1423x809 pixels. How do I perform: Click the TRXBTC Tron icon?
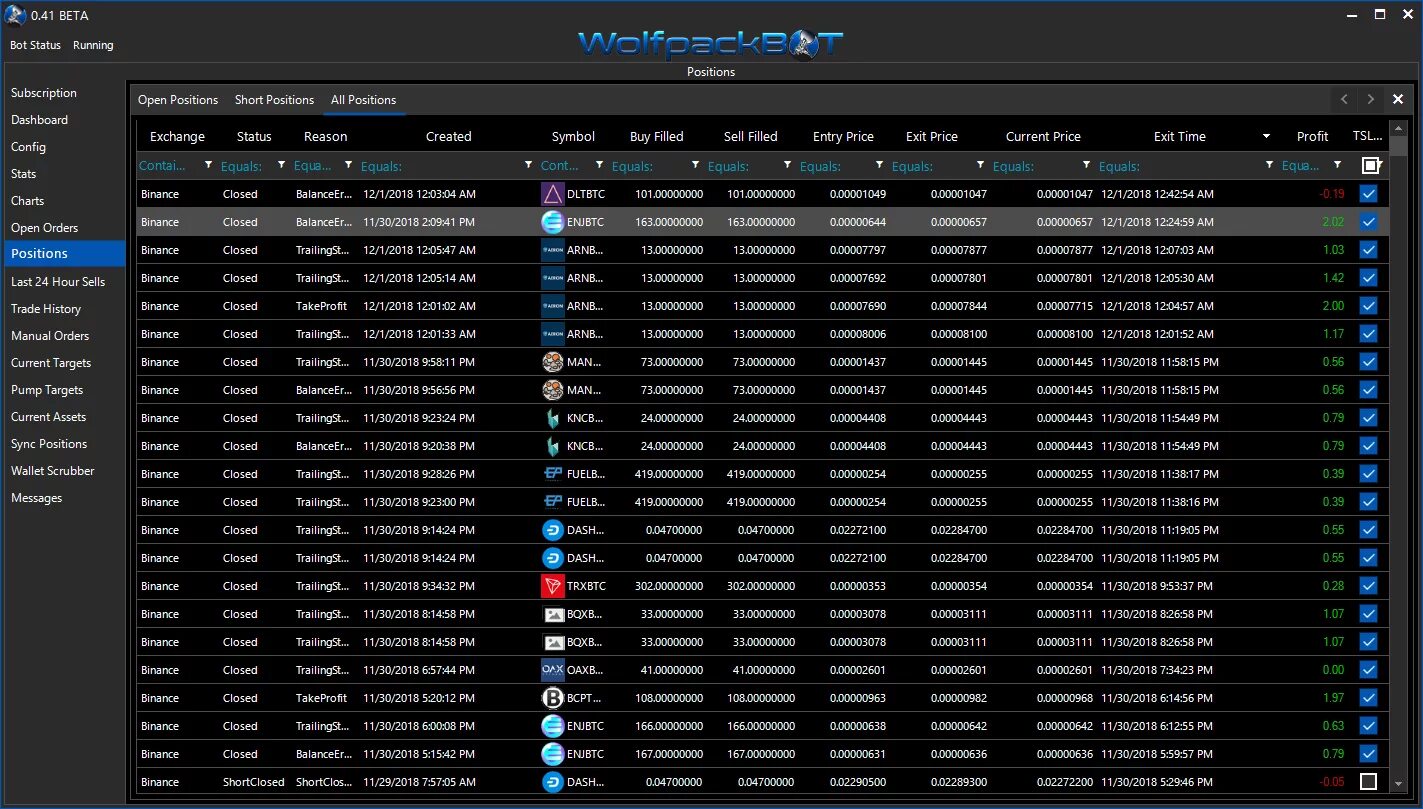553,586
